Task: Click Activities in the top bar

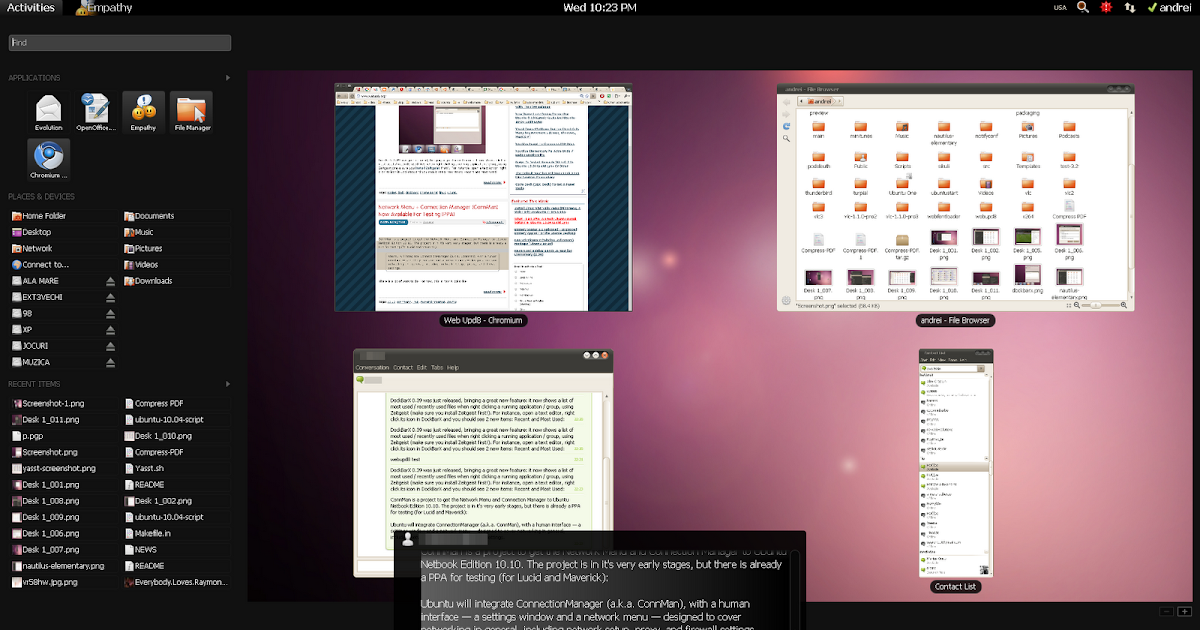Action: 30,7
